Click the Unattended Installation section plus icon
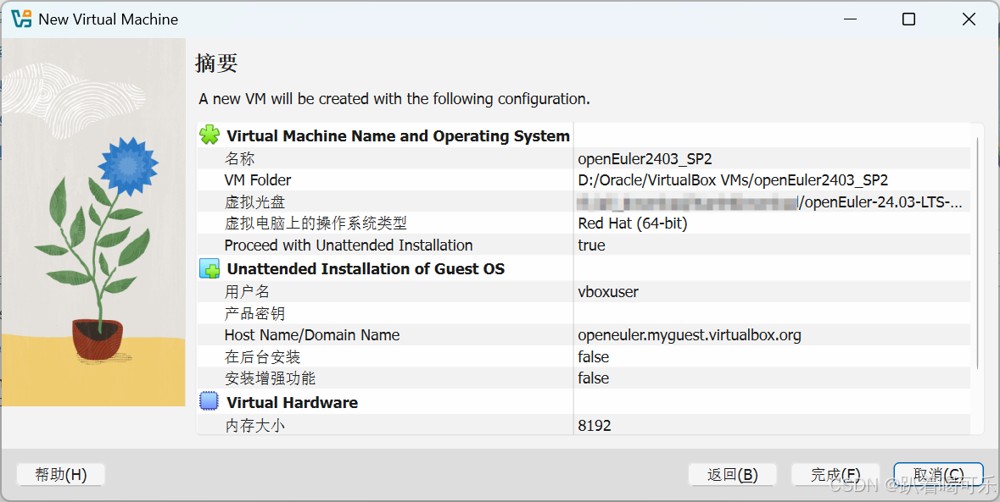Screen dimensions: 1000x502 pyautogui.click(x=209, y=269)
